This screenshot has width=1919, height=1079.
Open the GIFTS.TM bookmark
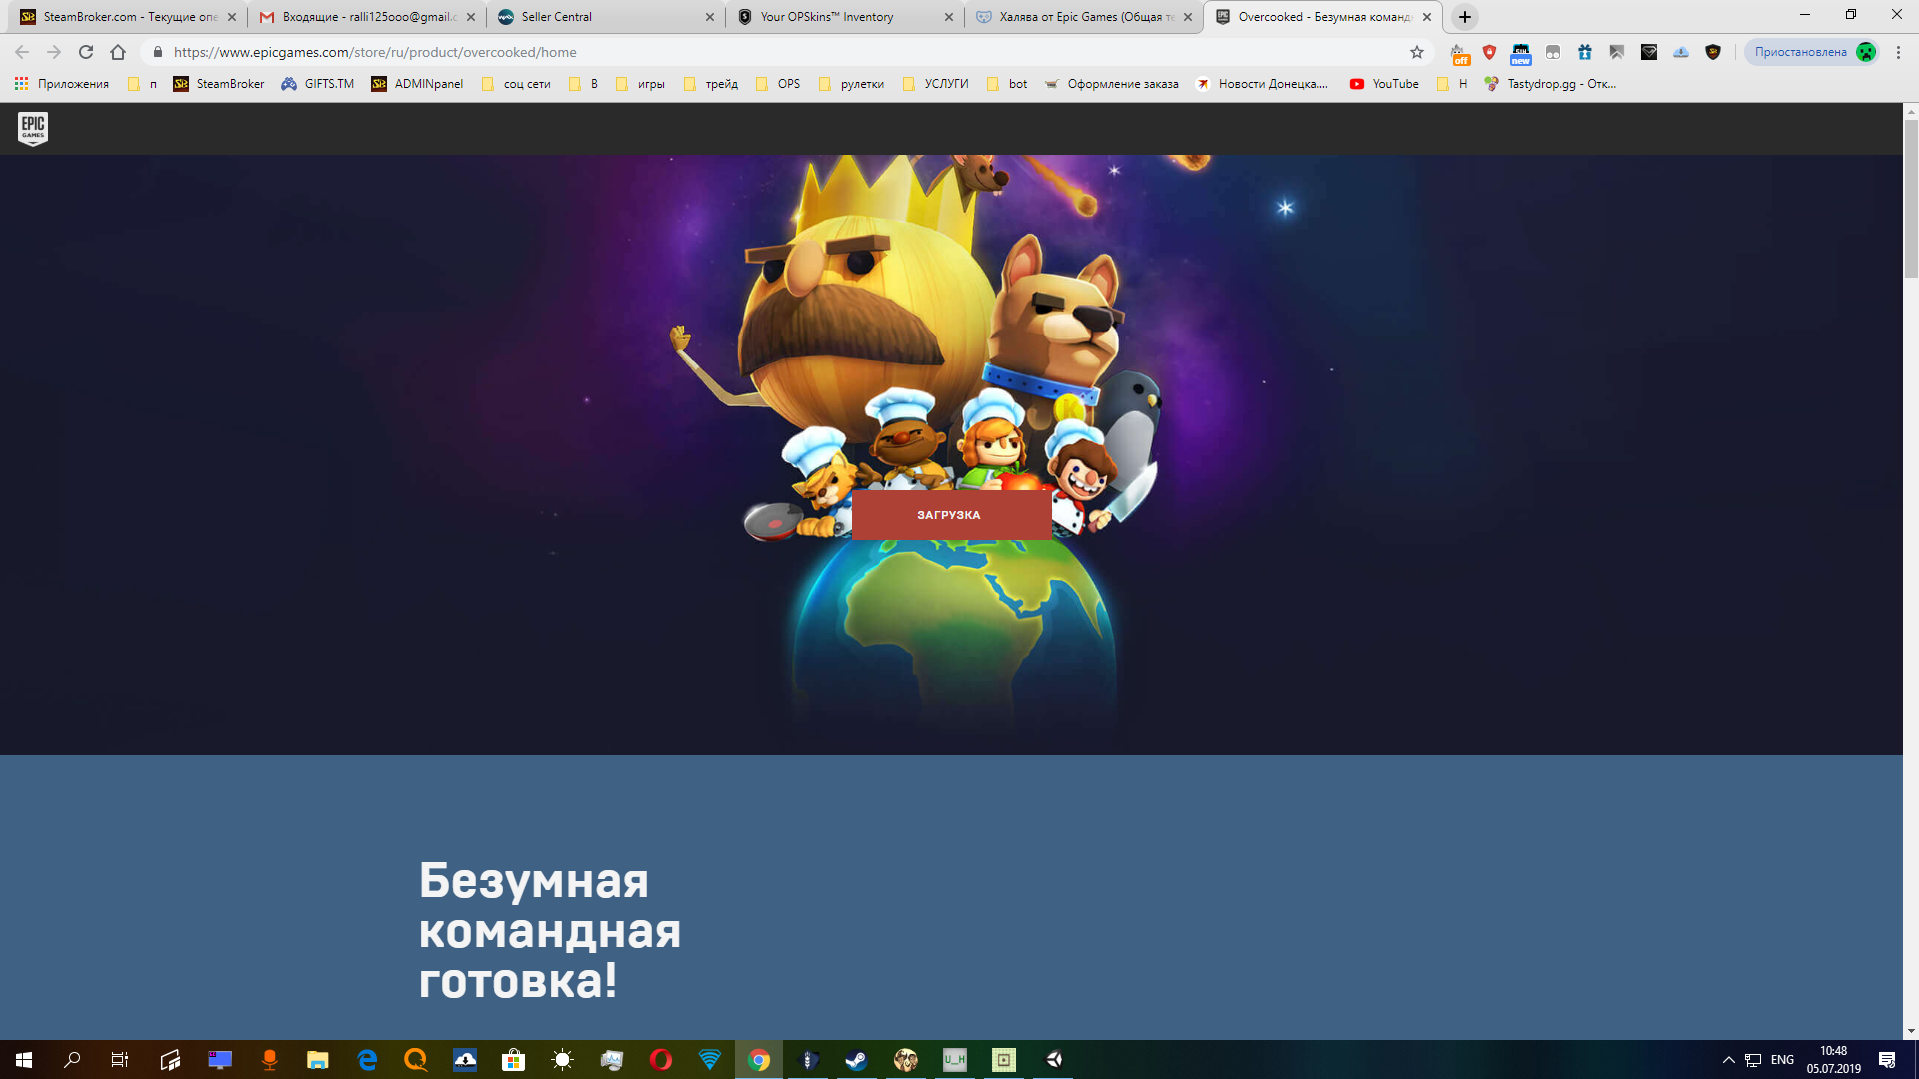318,84
